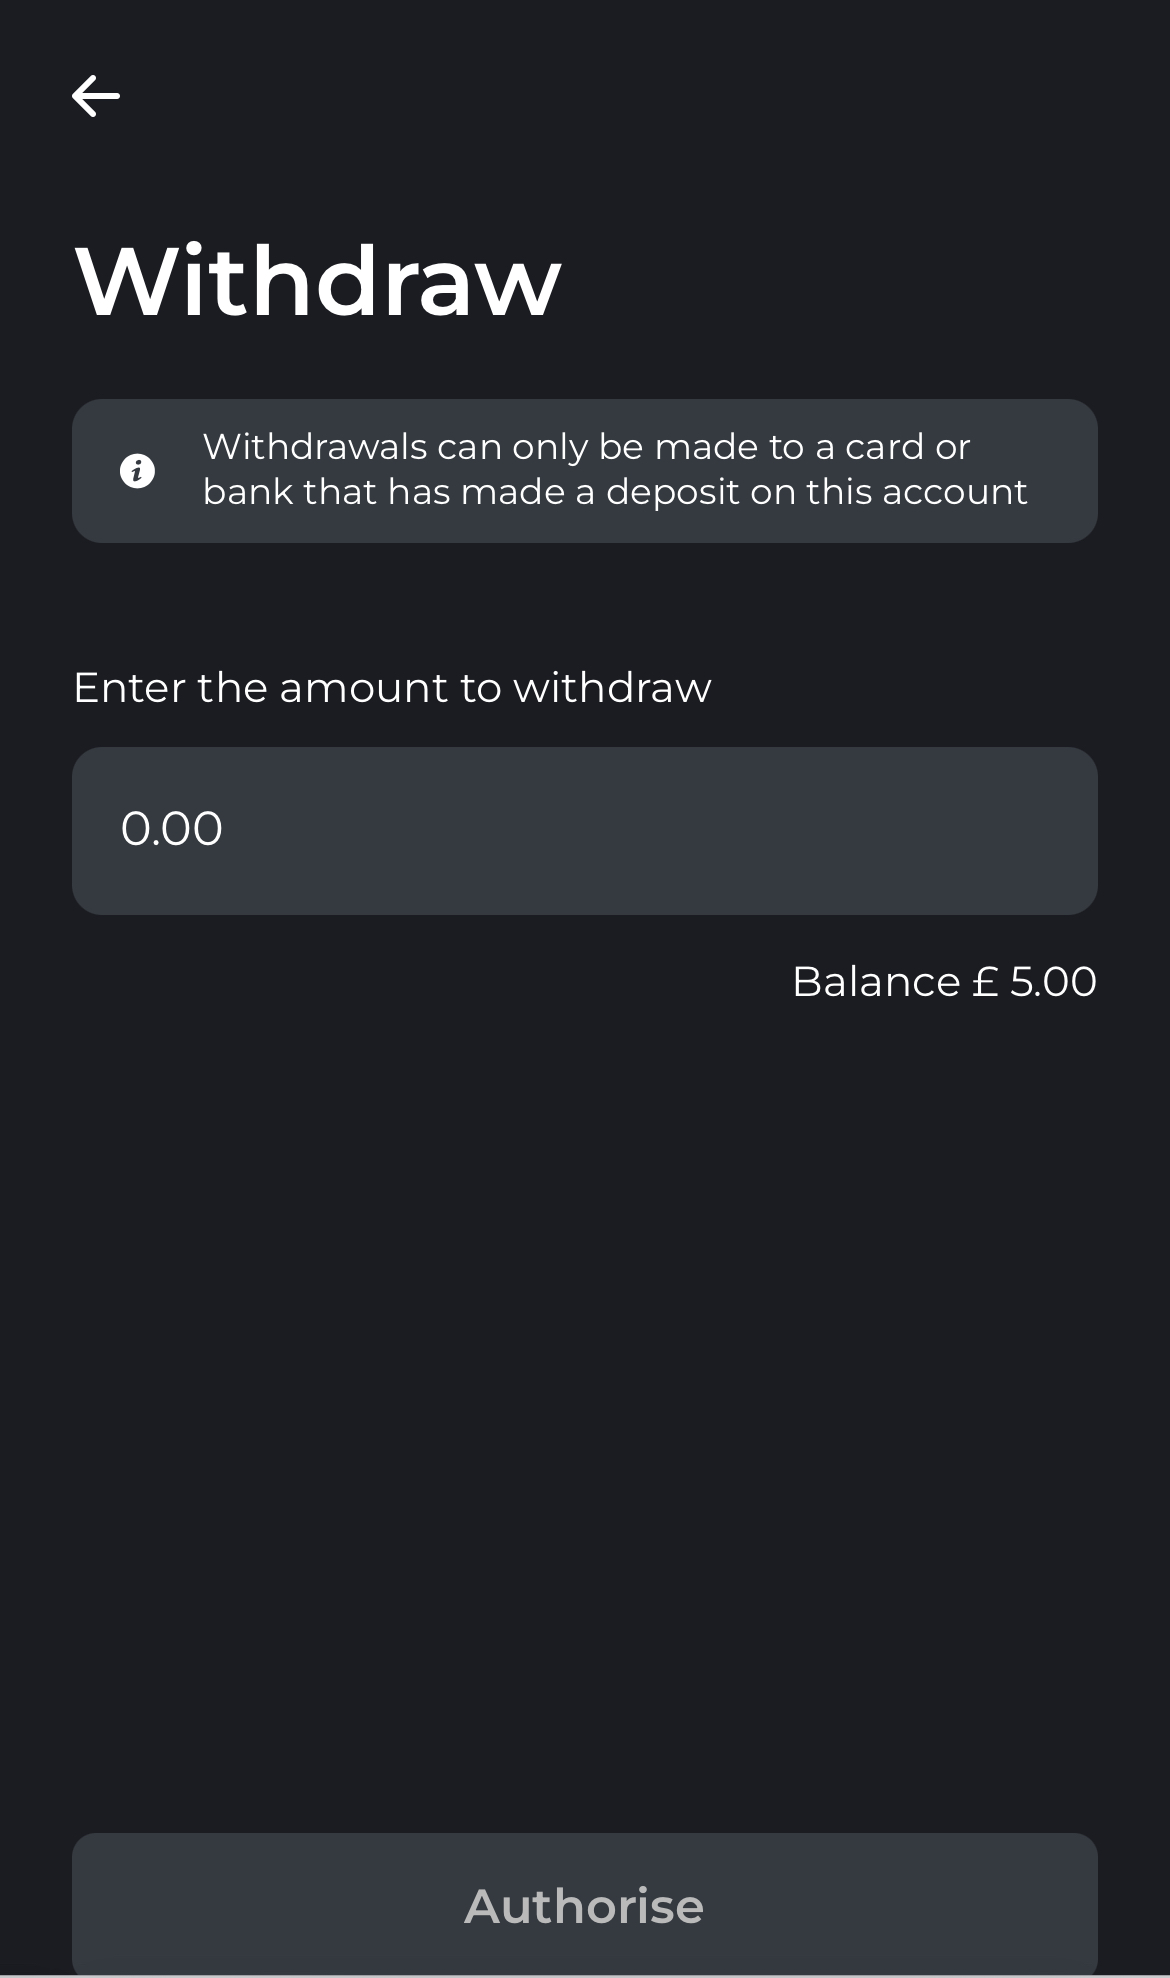Select the grey Authorise bar at the bottom

point(584,1905)
